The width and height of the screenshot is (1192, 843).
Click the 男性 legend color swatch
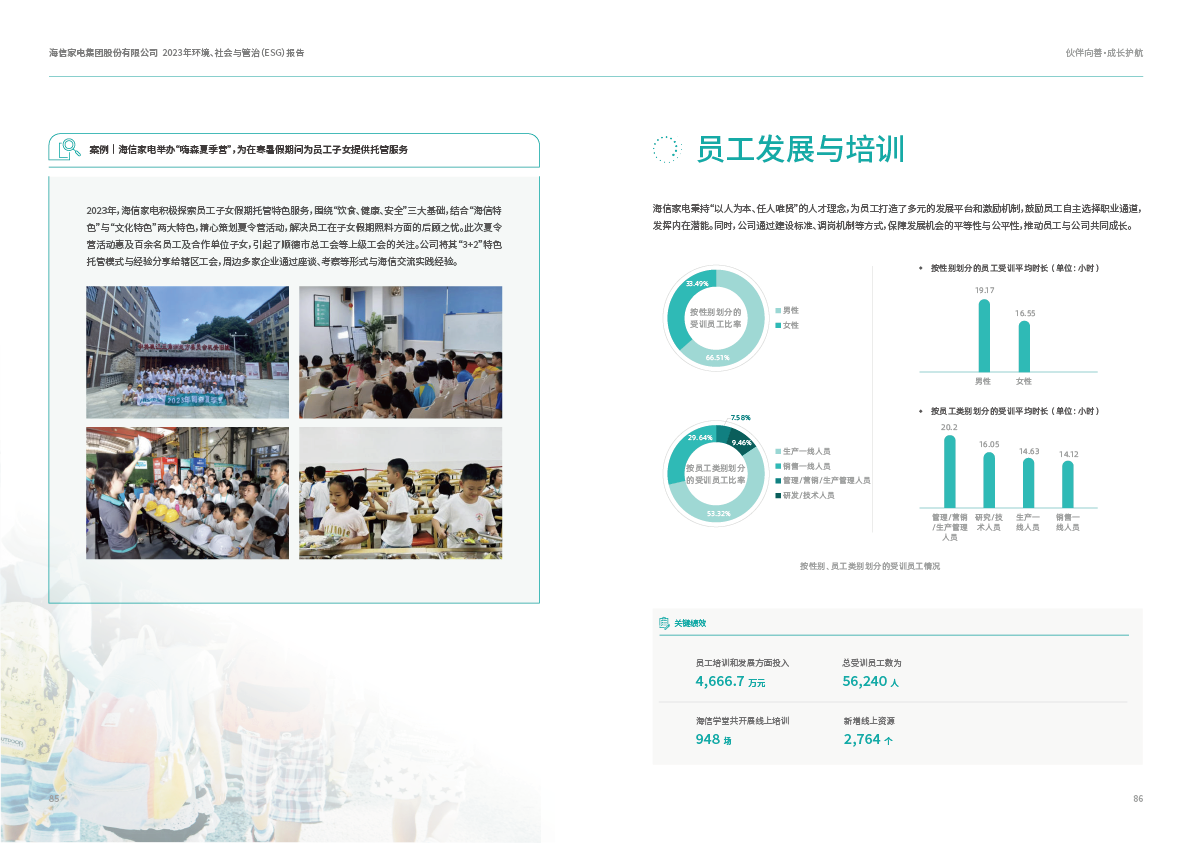(778, 311)
